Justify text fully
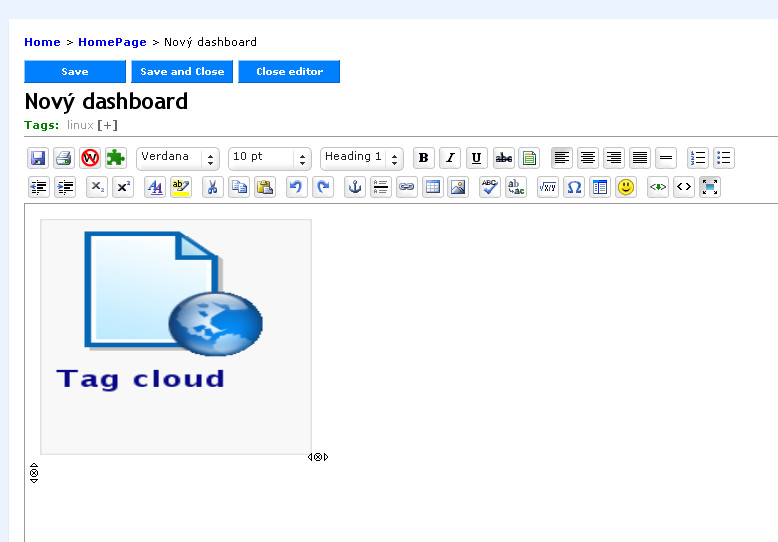Image resolution: width=778 pixels, height=542 pixels. pyautogui.click(x=640, y=158)
